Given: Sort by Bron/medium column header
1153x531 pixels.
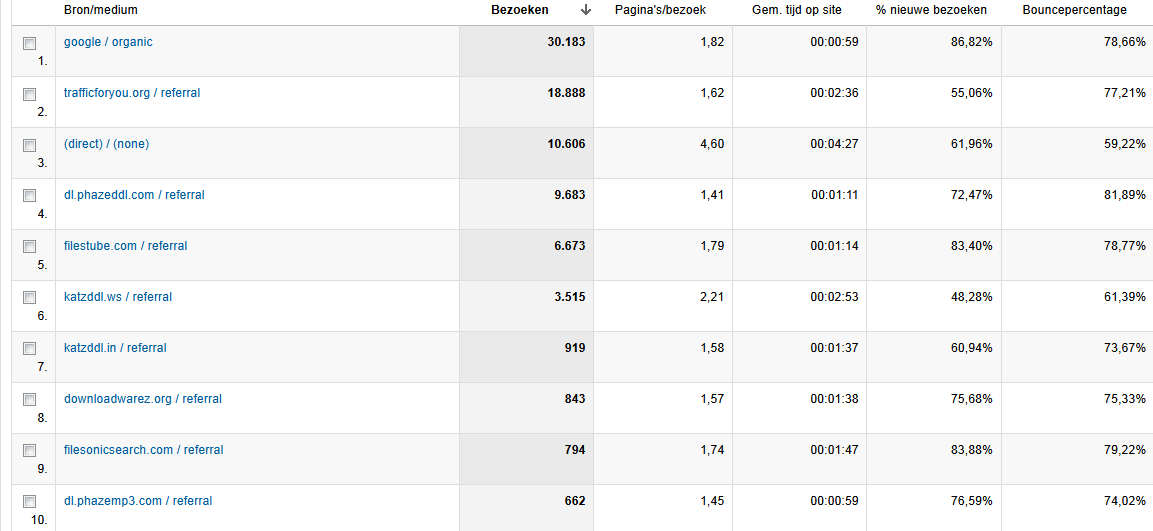Looking at the screenshot, I should 101,10.
